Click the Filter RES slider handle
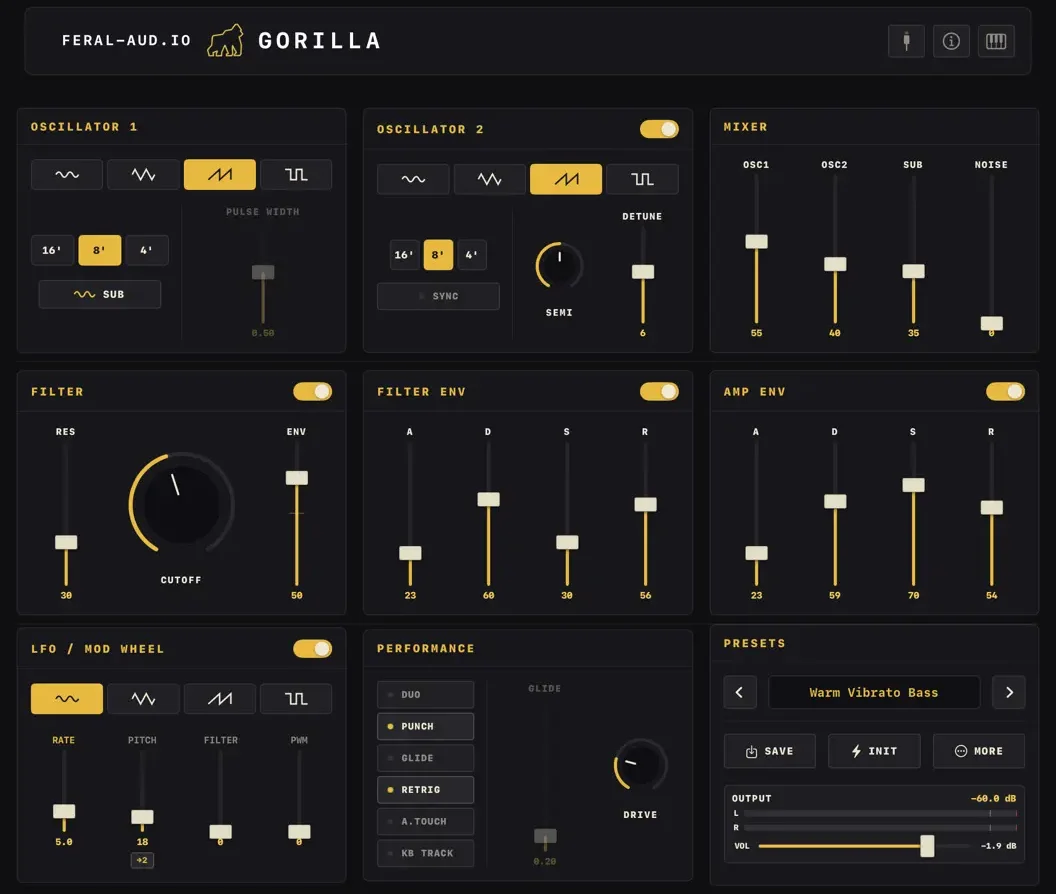Image resolution: width=1056 pixels, height=894 pixels. [x=66, y=542]
